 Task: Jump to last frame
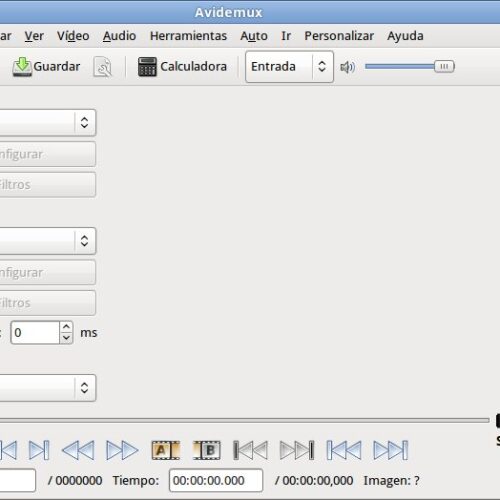[391, 450]
